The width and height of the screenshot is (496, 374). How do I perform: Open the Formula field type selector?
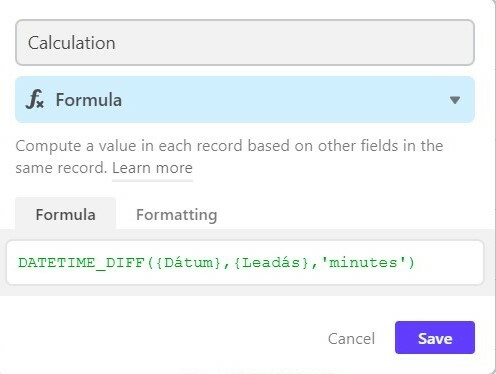click(245, 99)
